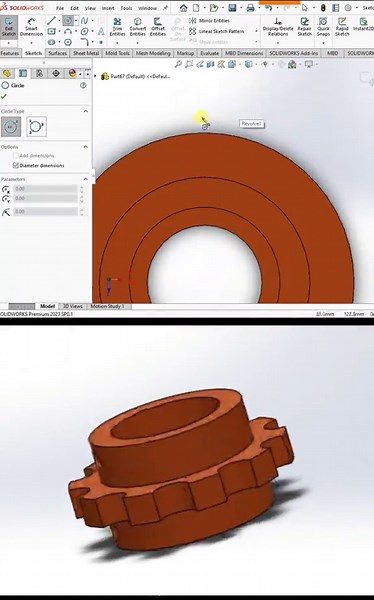Open the Trim Entities dropdown arrow
The width and height of the screenshot is (374, 600).
click(117, 43)
